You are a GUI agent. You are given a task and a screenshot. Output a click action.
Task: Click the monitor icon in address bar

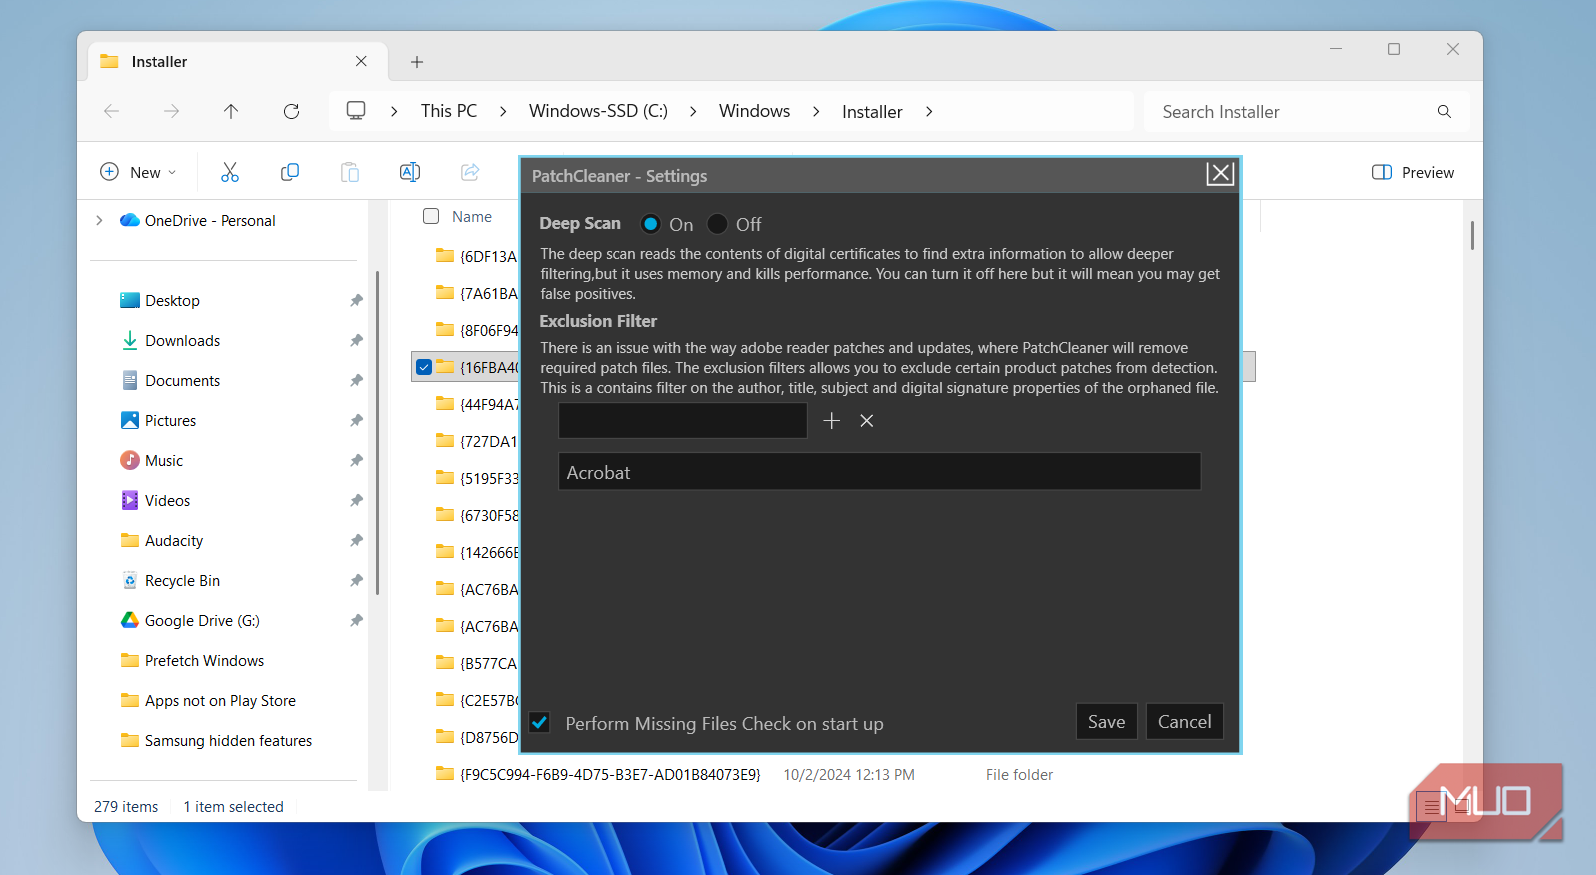click(356, 111)
